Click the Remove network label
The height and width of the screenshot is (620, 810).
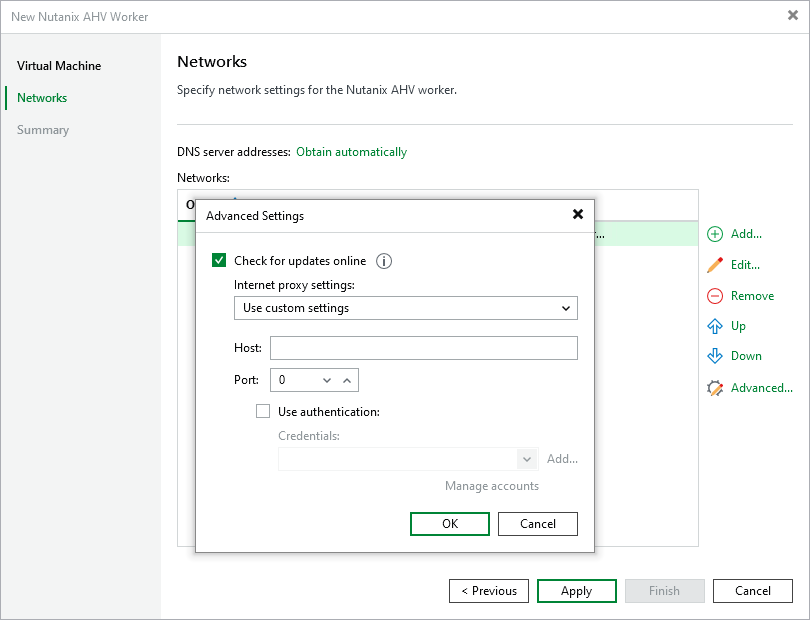[752, 296]
